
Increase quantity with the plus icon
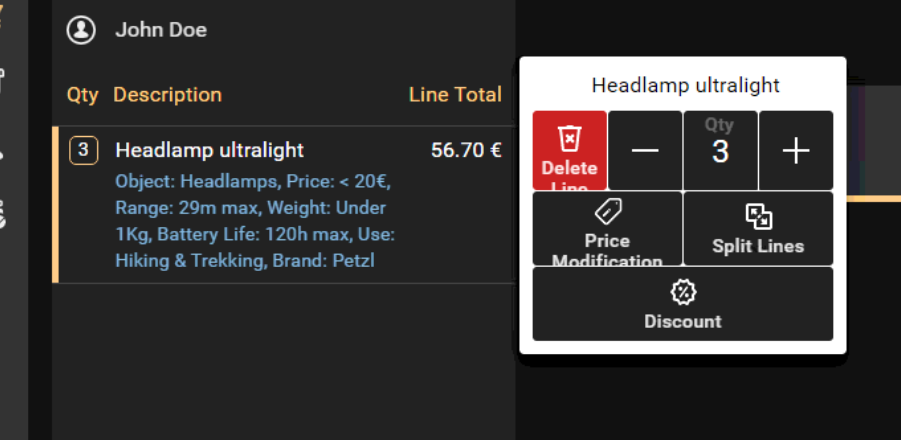796,150
